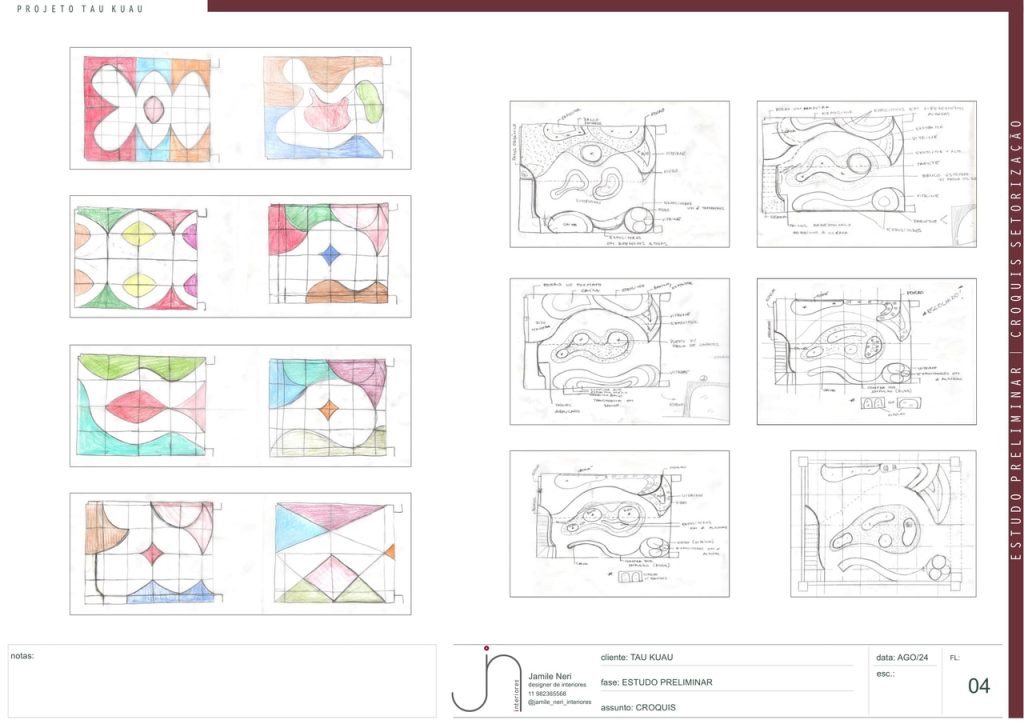
Task: Click the red dot above the logo
Action: pyautogui.click(x=485, y=648)
